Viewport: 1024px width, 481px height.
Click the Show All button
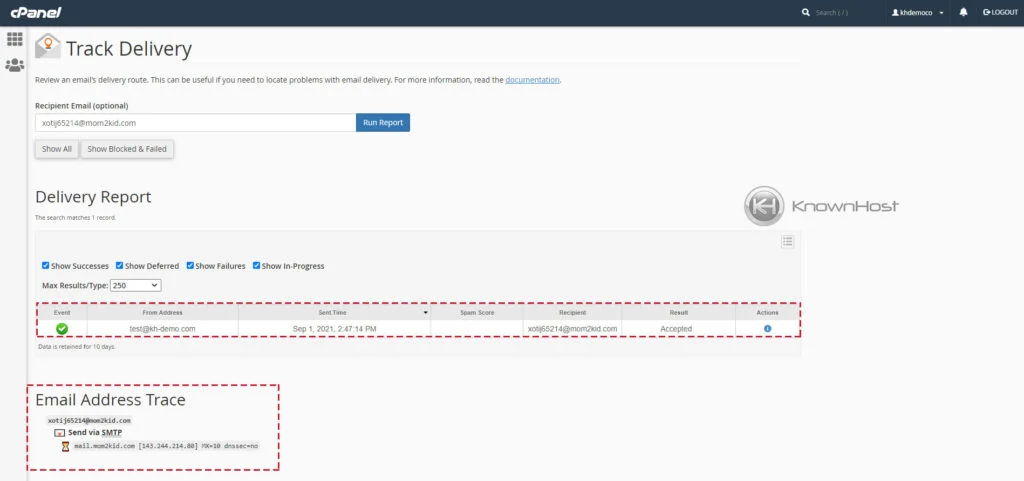pos(57,149)
